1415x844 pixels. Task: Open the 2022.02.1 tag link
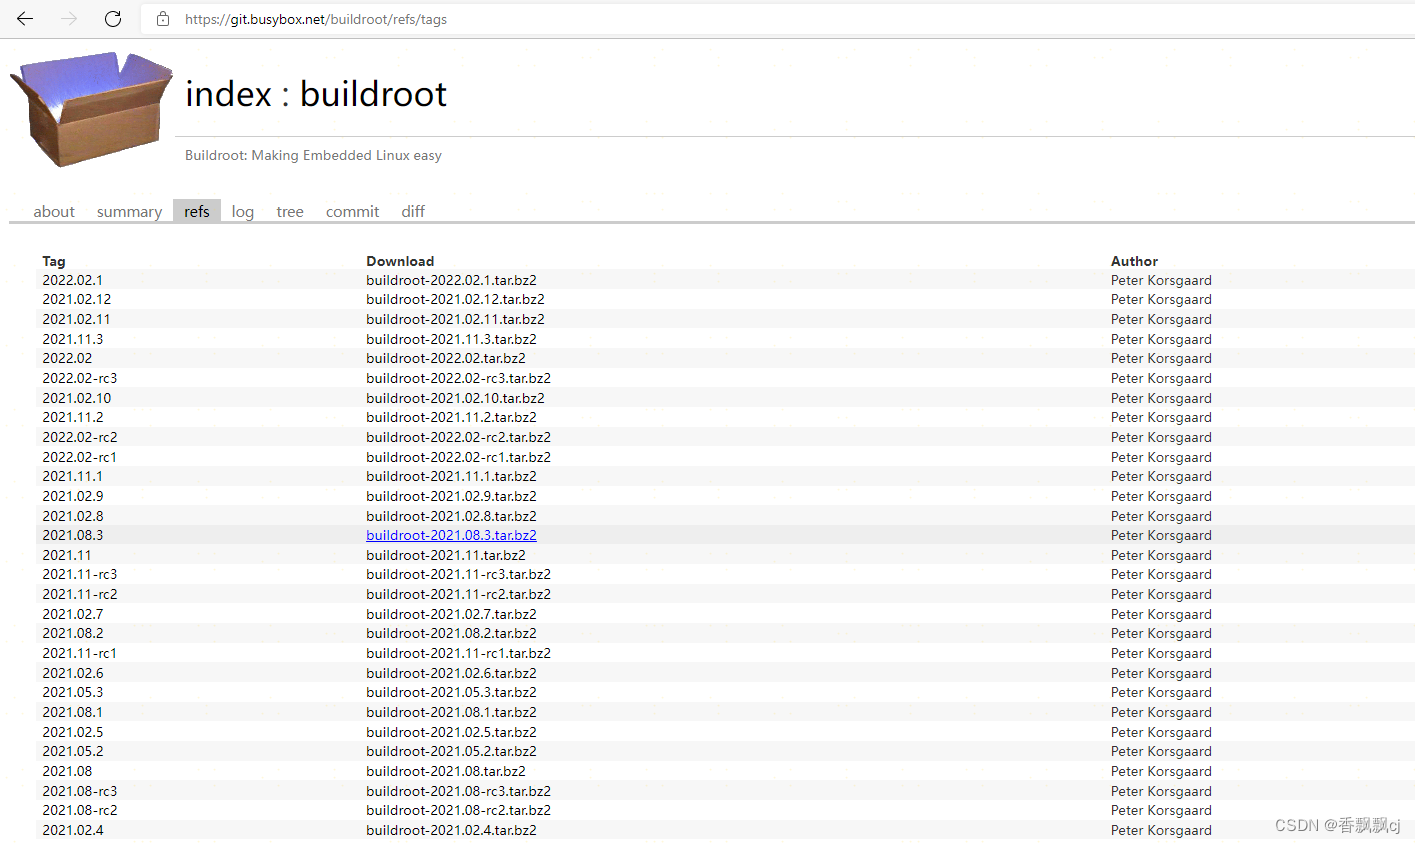click(72, 280)
